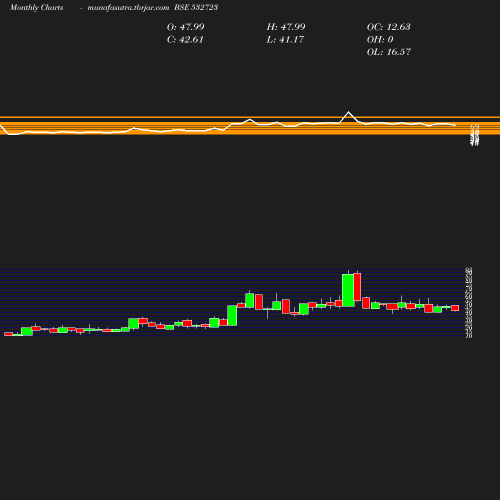Click the first red candle at left end
Screen dimensions: 500x500
8,334
